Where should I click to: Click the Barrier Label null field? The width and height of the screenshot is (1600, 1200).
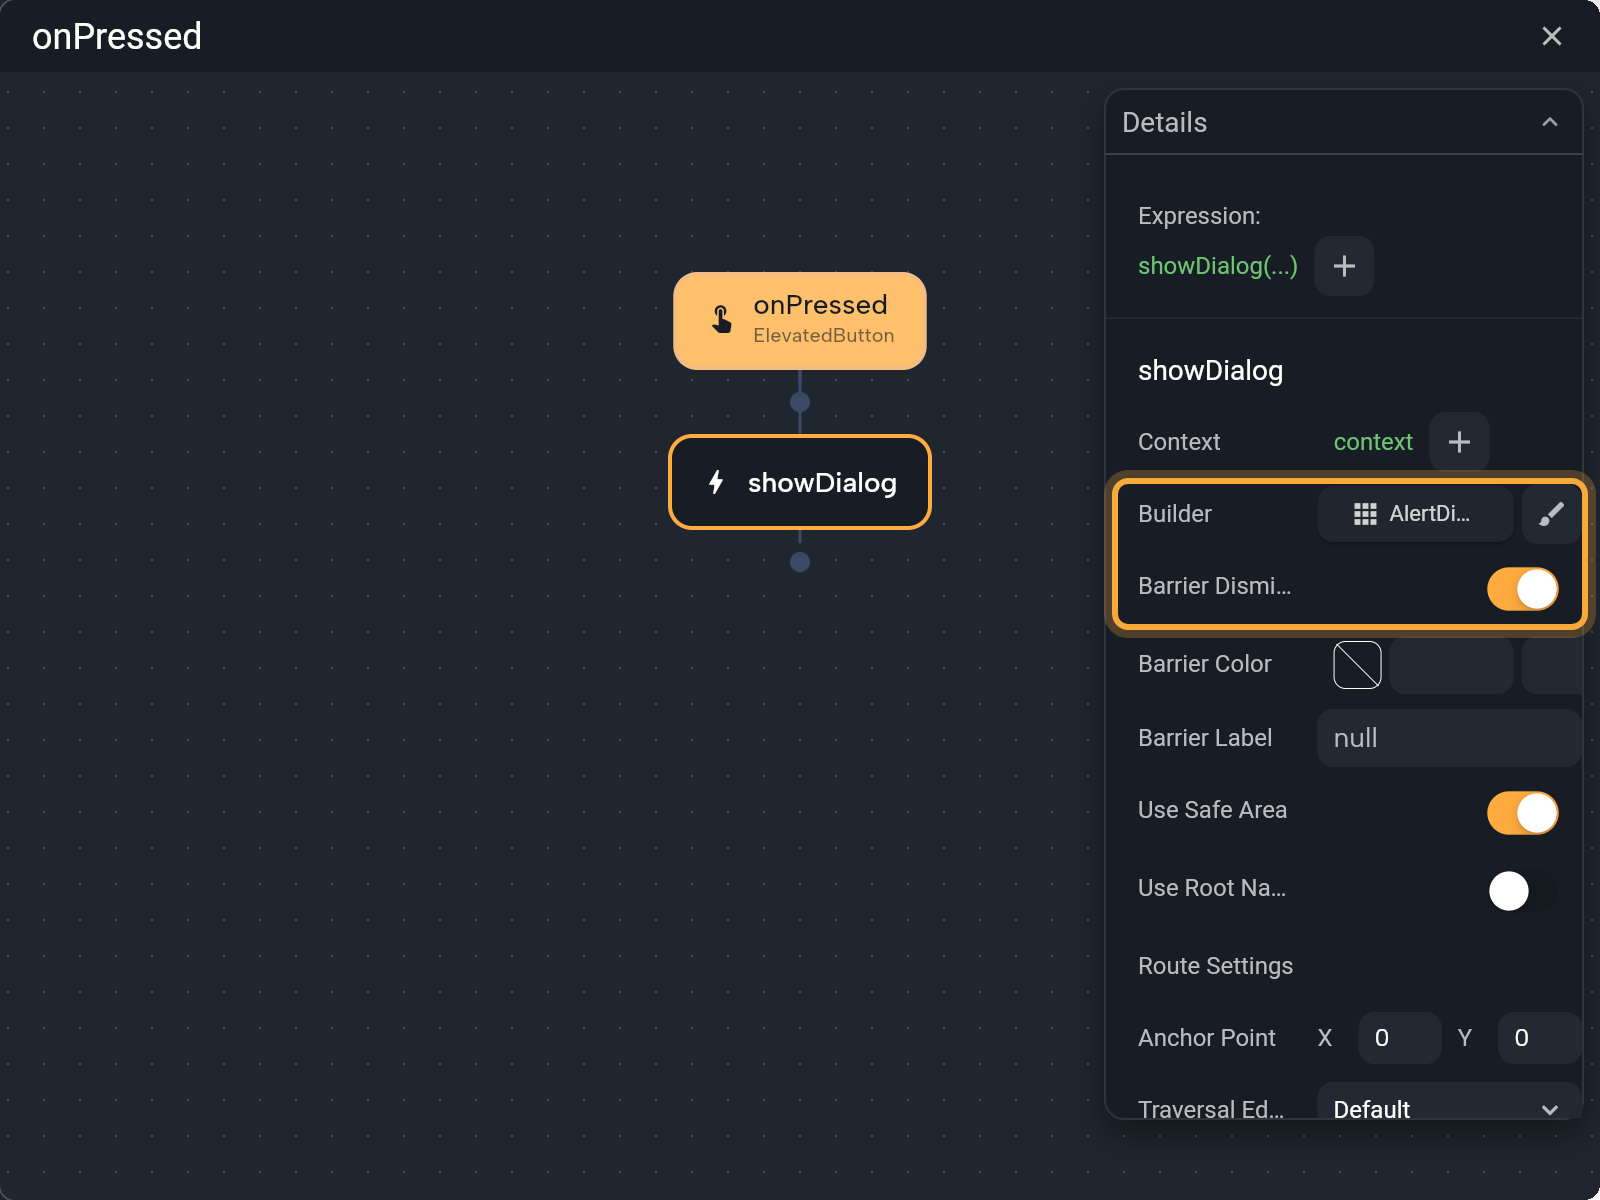1449,738
